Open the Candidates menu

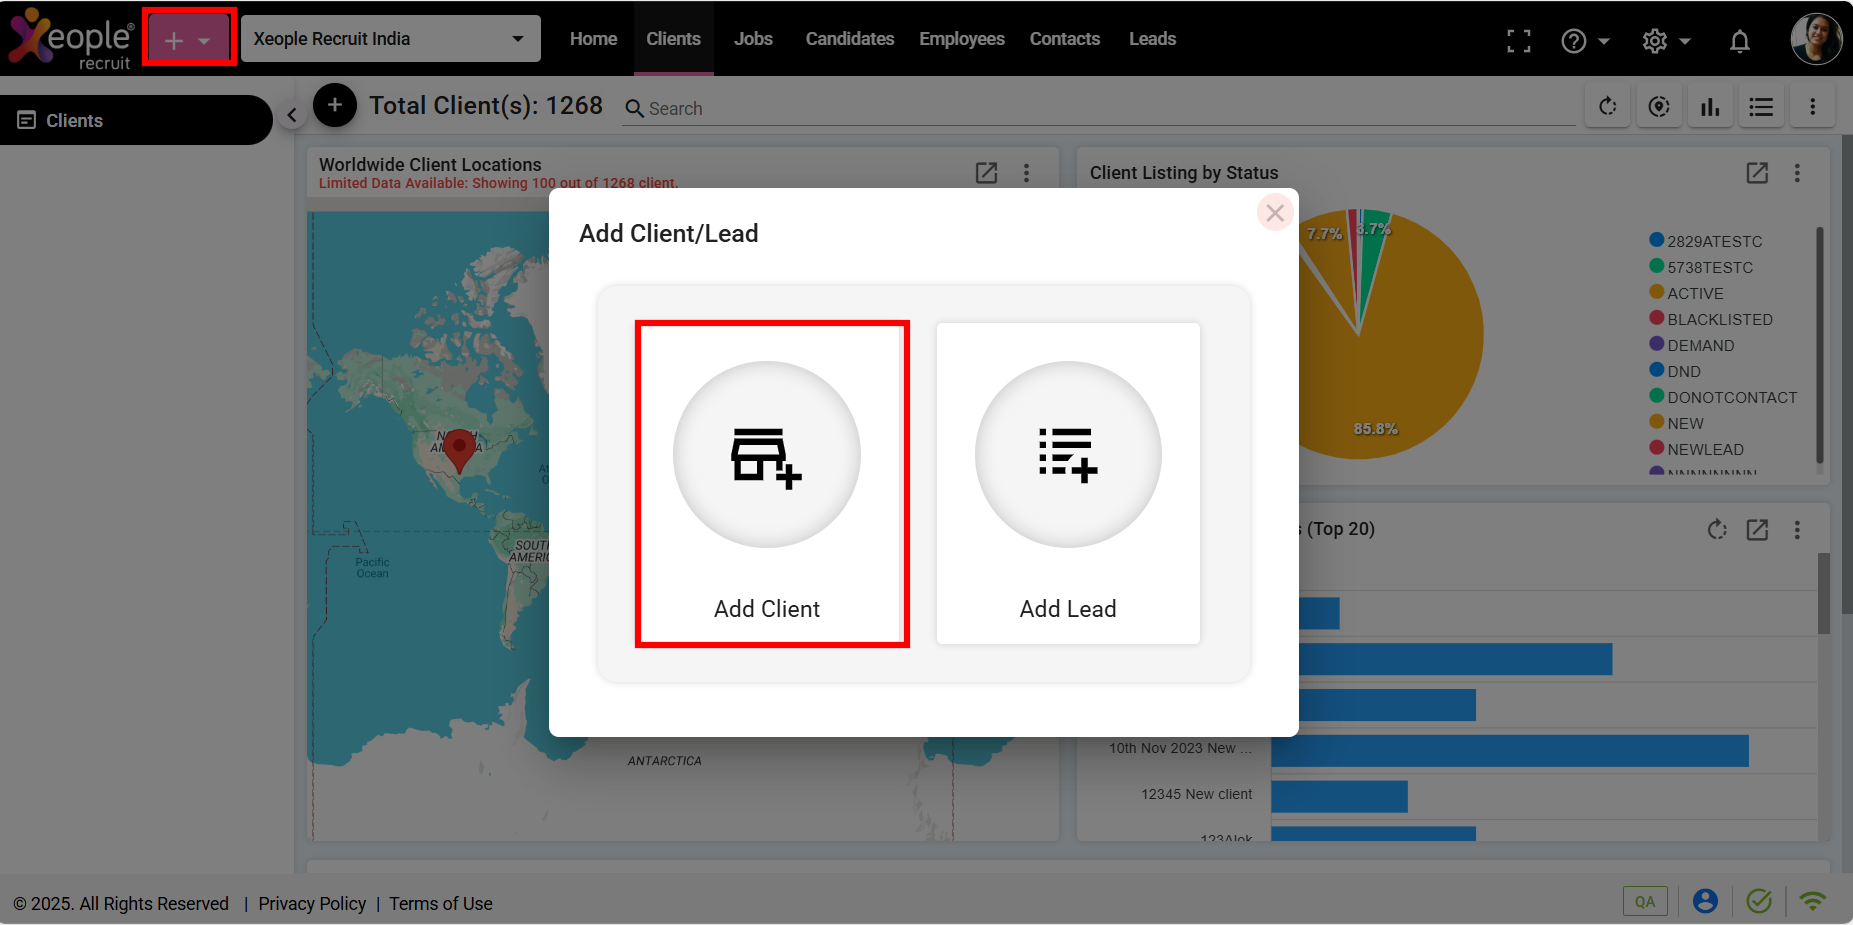(x=850, y=39)
